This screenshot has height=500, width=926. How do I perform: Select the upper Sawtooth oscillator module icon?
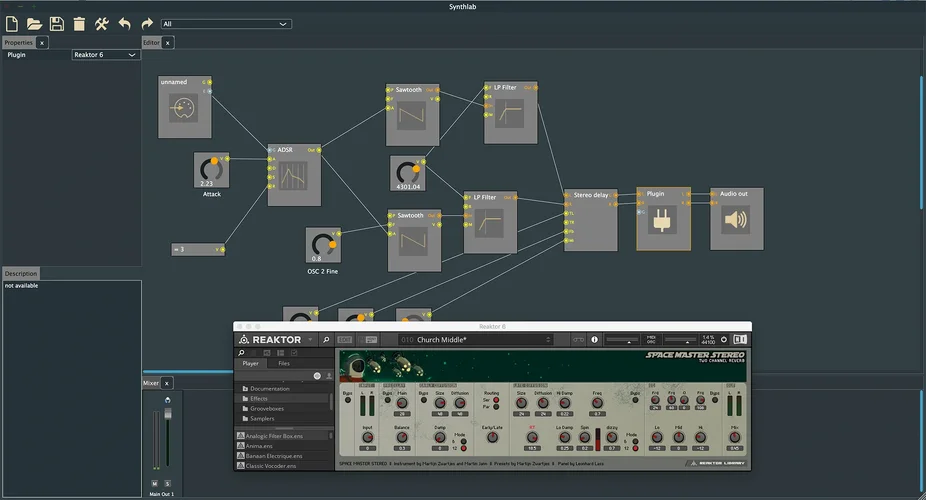412,116
